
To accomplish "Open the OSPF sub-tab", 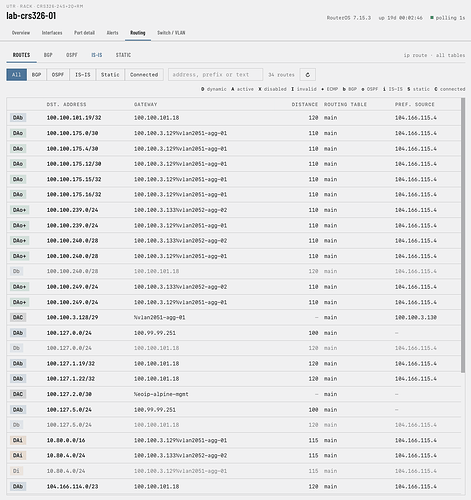I will (x=72, y=55).
